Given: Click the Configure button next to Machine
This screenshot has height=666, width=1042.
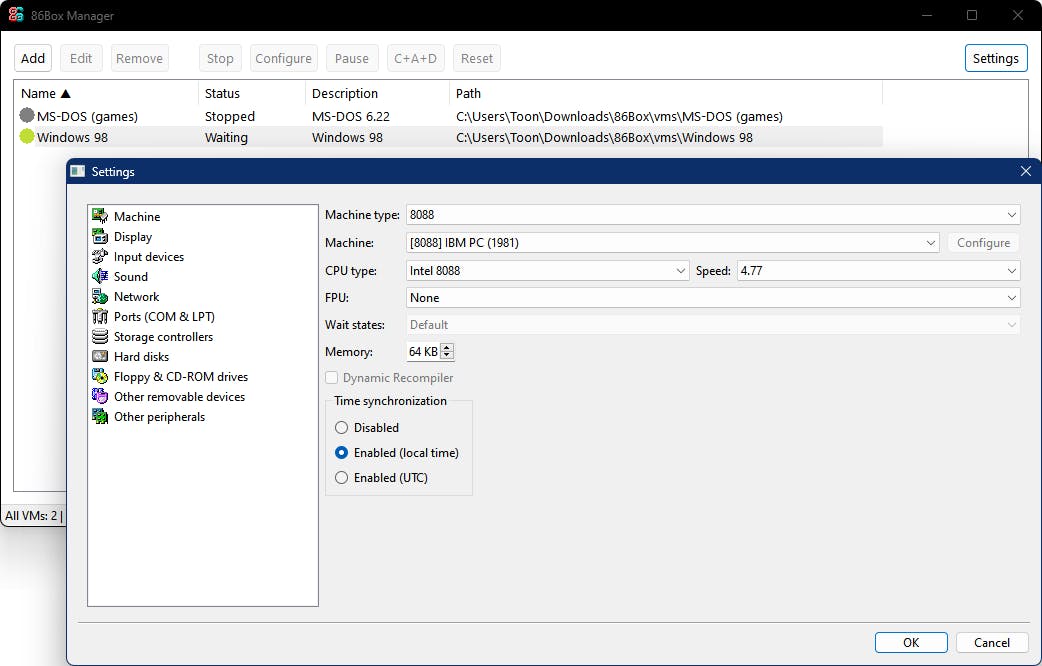Looking at the screenshot, I should click(983, 243).
